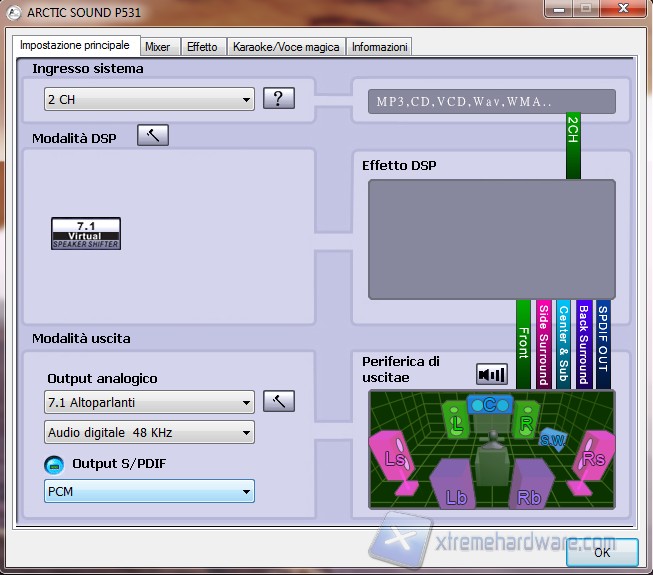Open analog output settings hammer icon

pyautogui.click(x=278, y=402)
